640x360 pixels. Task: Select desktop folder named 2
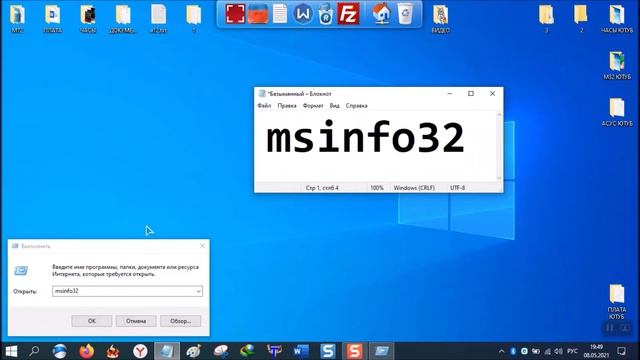pos(581,19)
